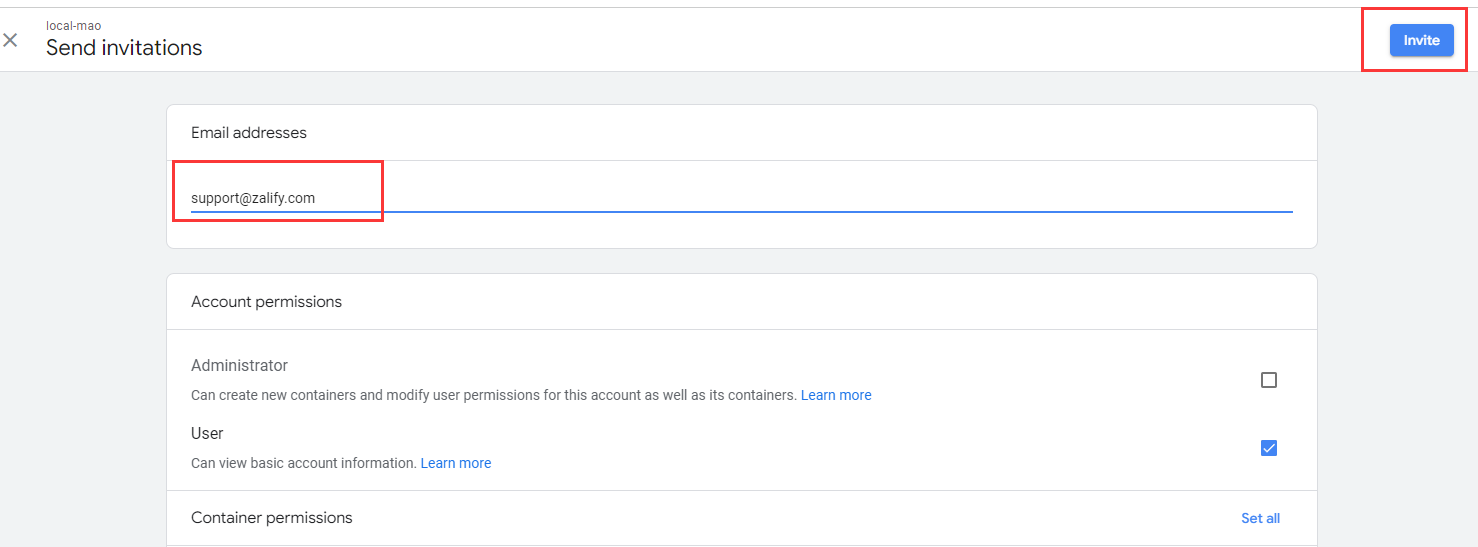Open Learn more link for Administrator
This screenshot has width=1478, height=547.
click(836, 395)
